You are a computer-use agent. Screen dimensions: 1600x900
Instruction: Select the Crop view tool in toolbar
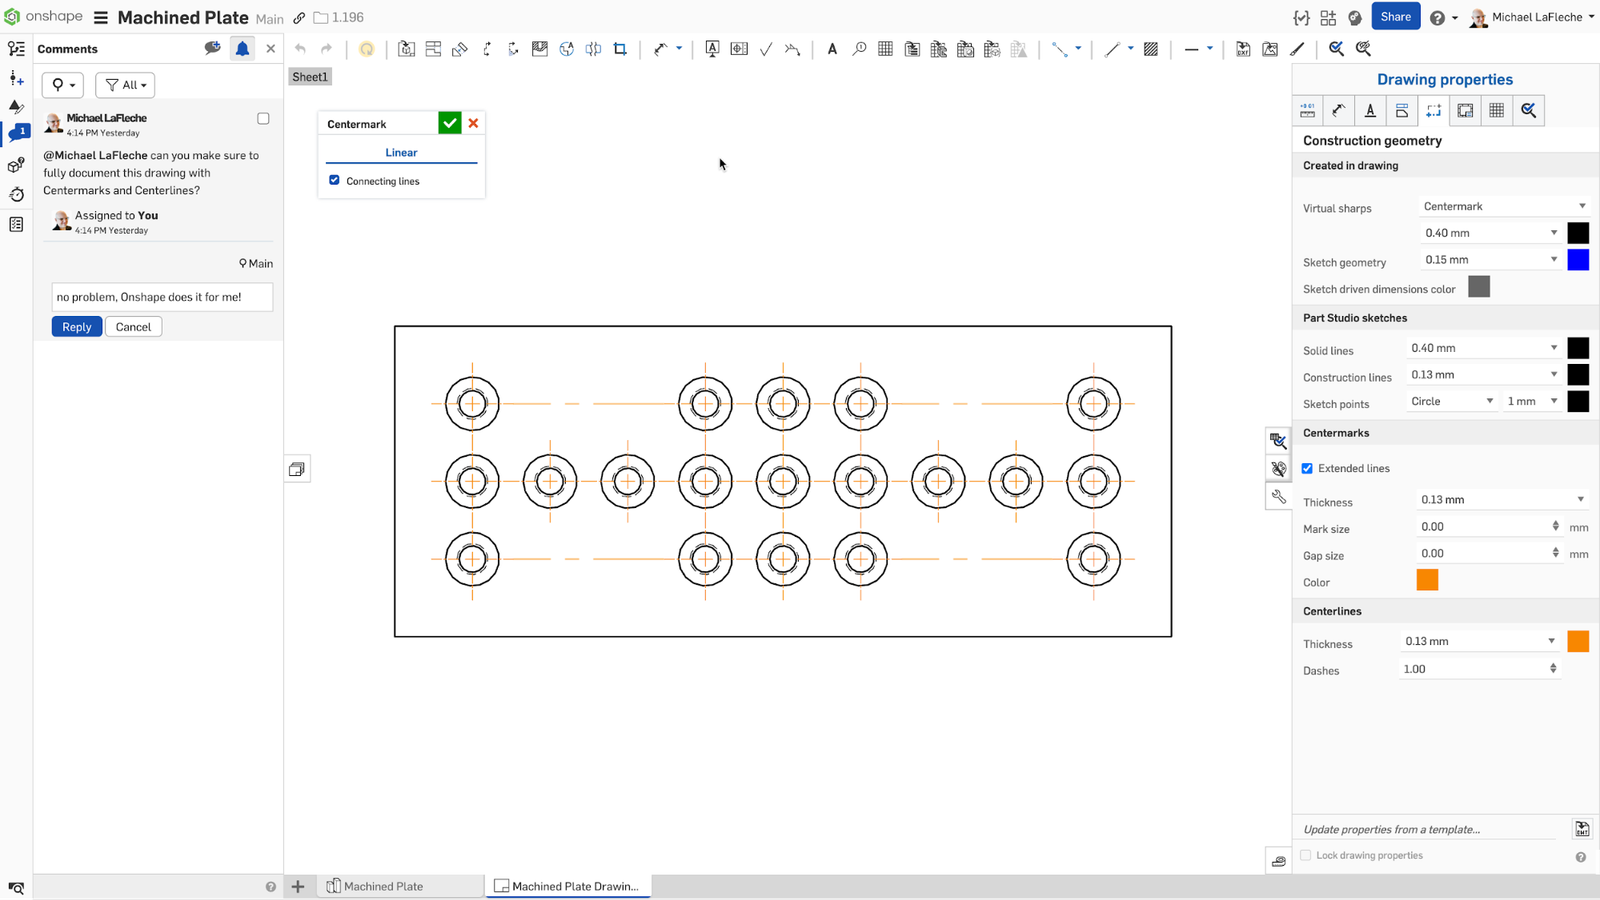pyautogui.click(x=620, y=49)
